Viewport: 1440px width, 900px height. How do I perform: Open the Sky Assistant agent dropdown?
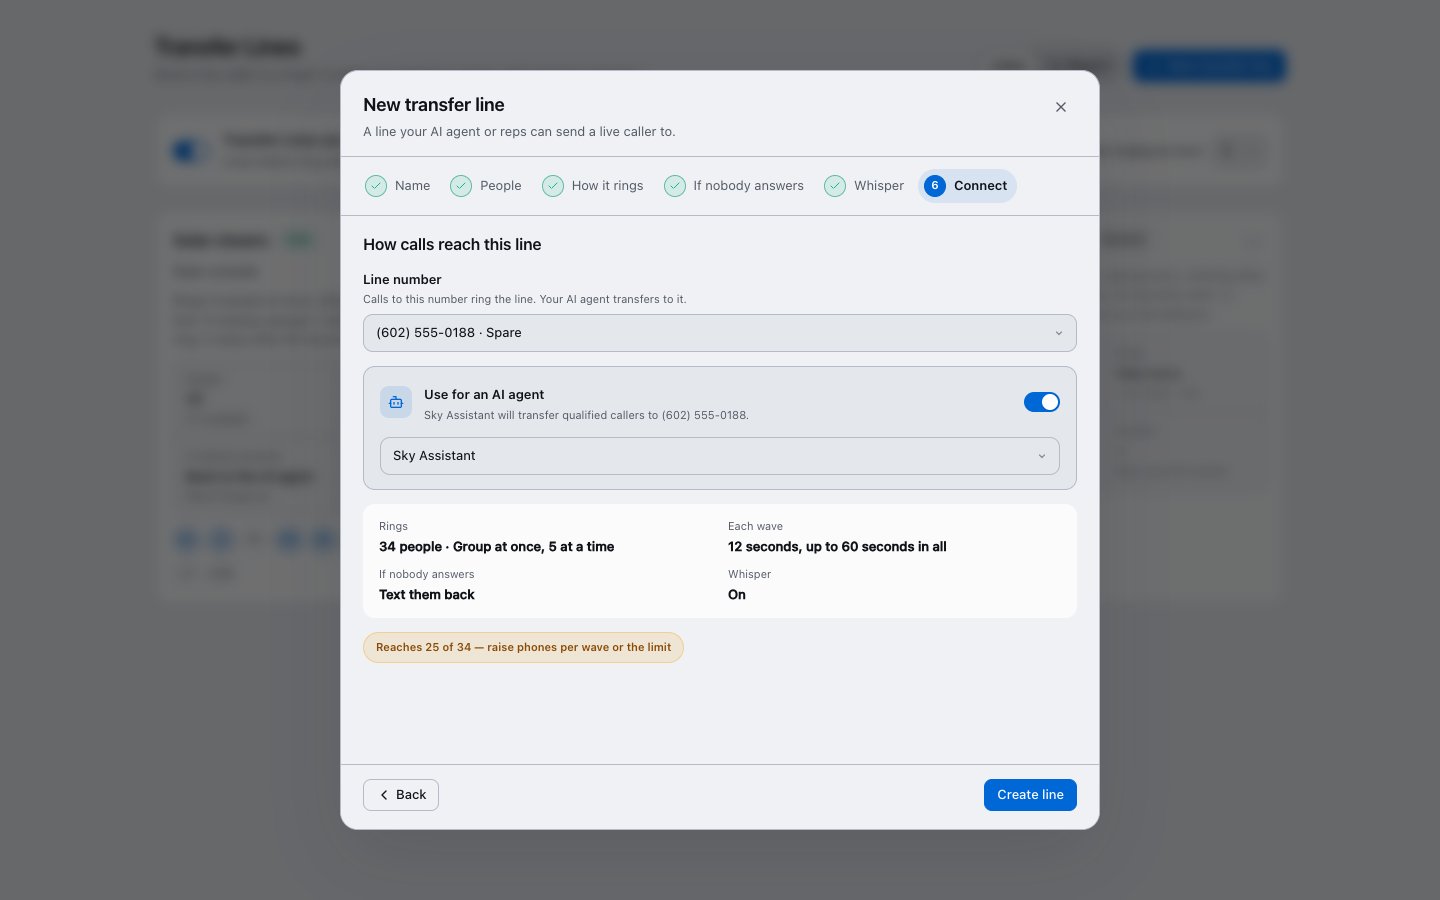720,456
